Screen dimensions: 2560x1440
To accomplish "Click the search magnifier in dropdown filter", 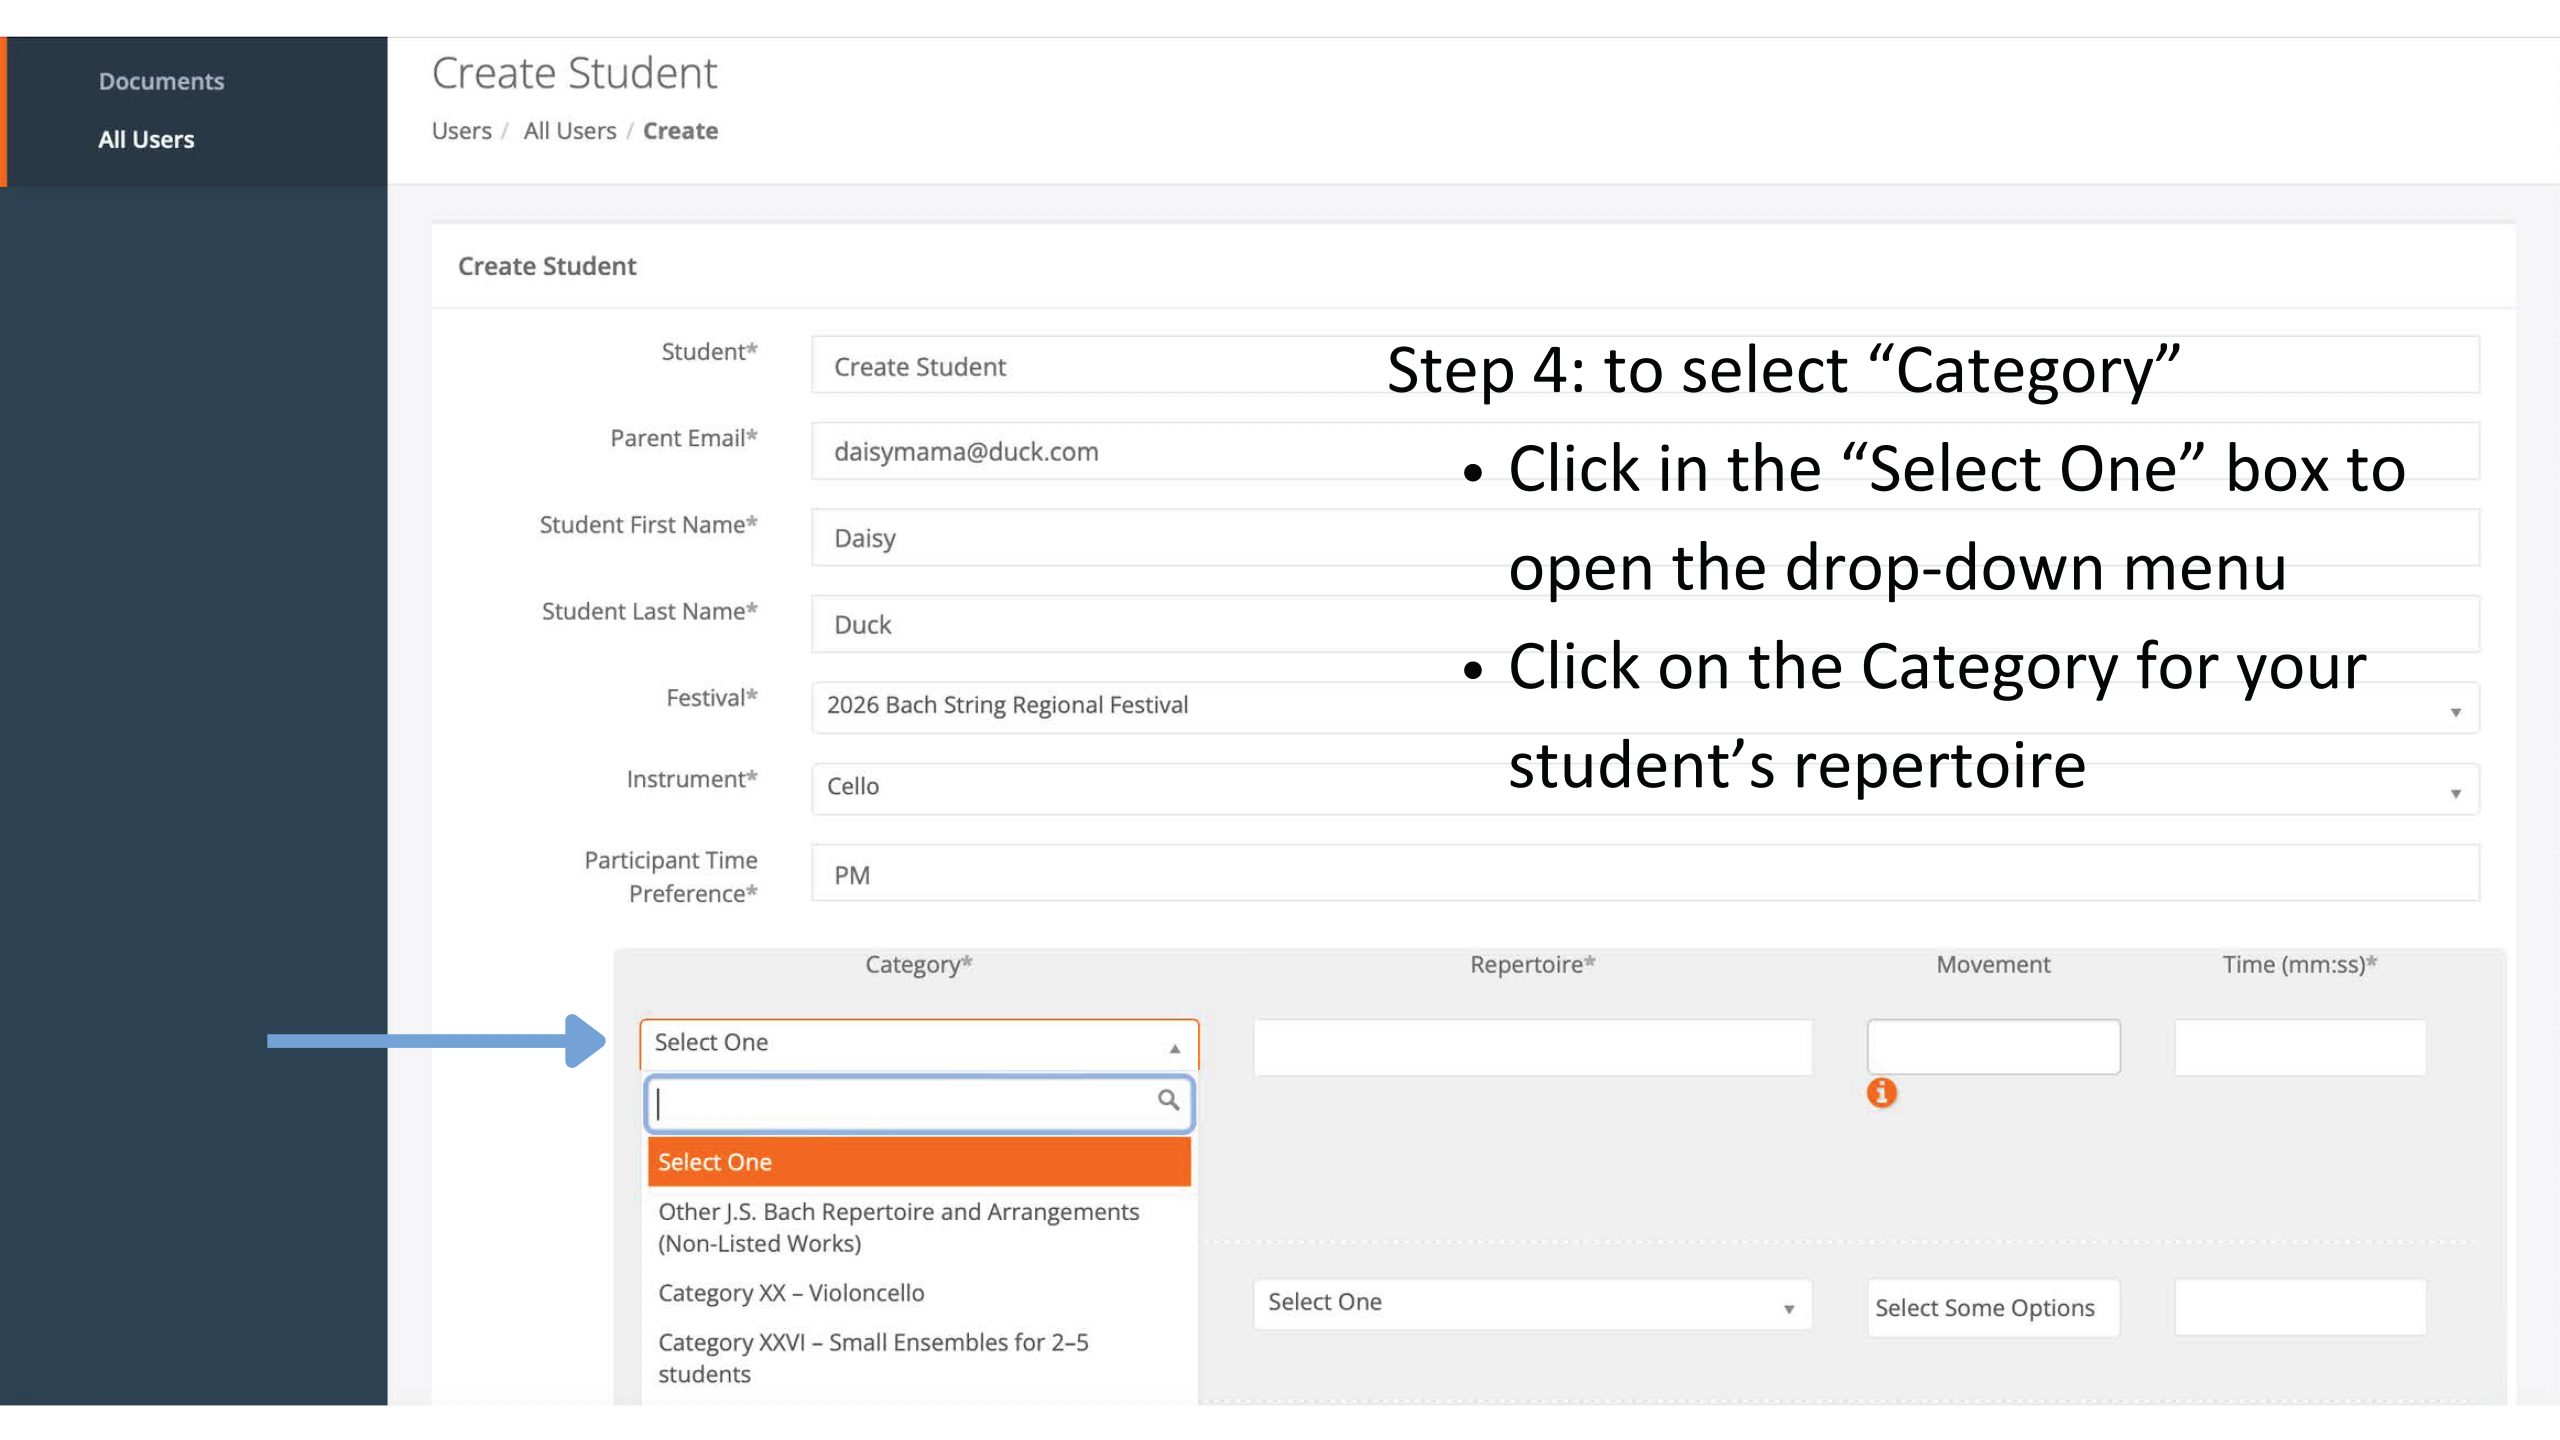I will (1167, 1100).
